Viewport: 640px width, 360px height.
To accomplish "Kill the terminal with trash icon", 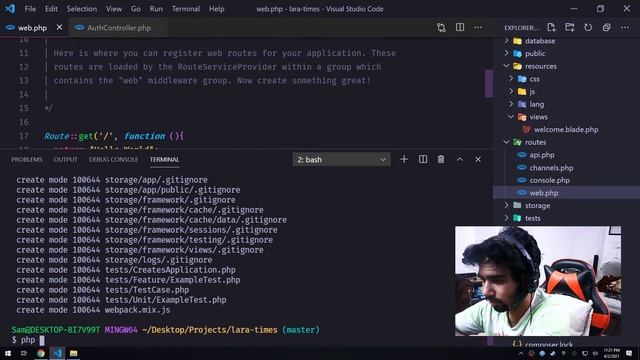I will point(441,159).
